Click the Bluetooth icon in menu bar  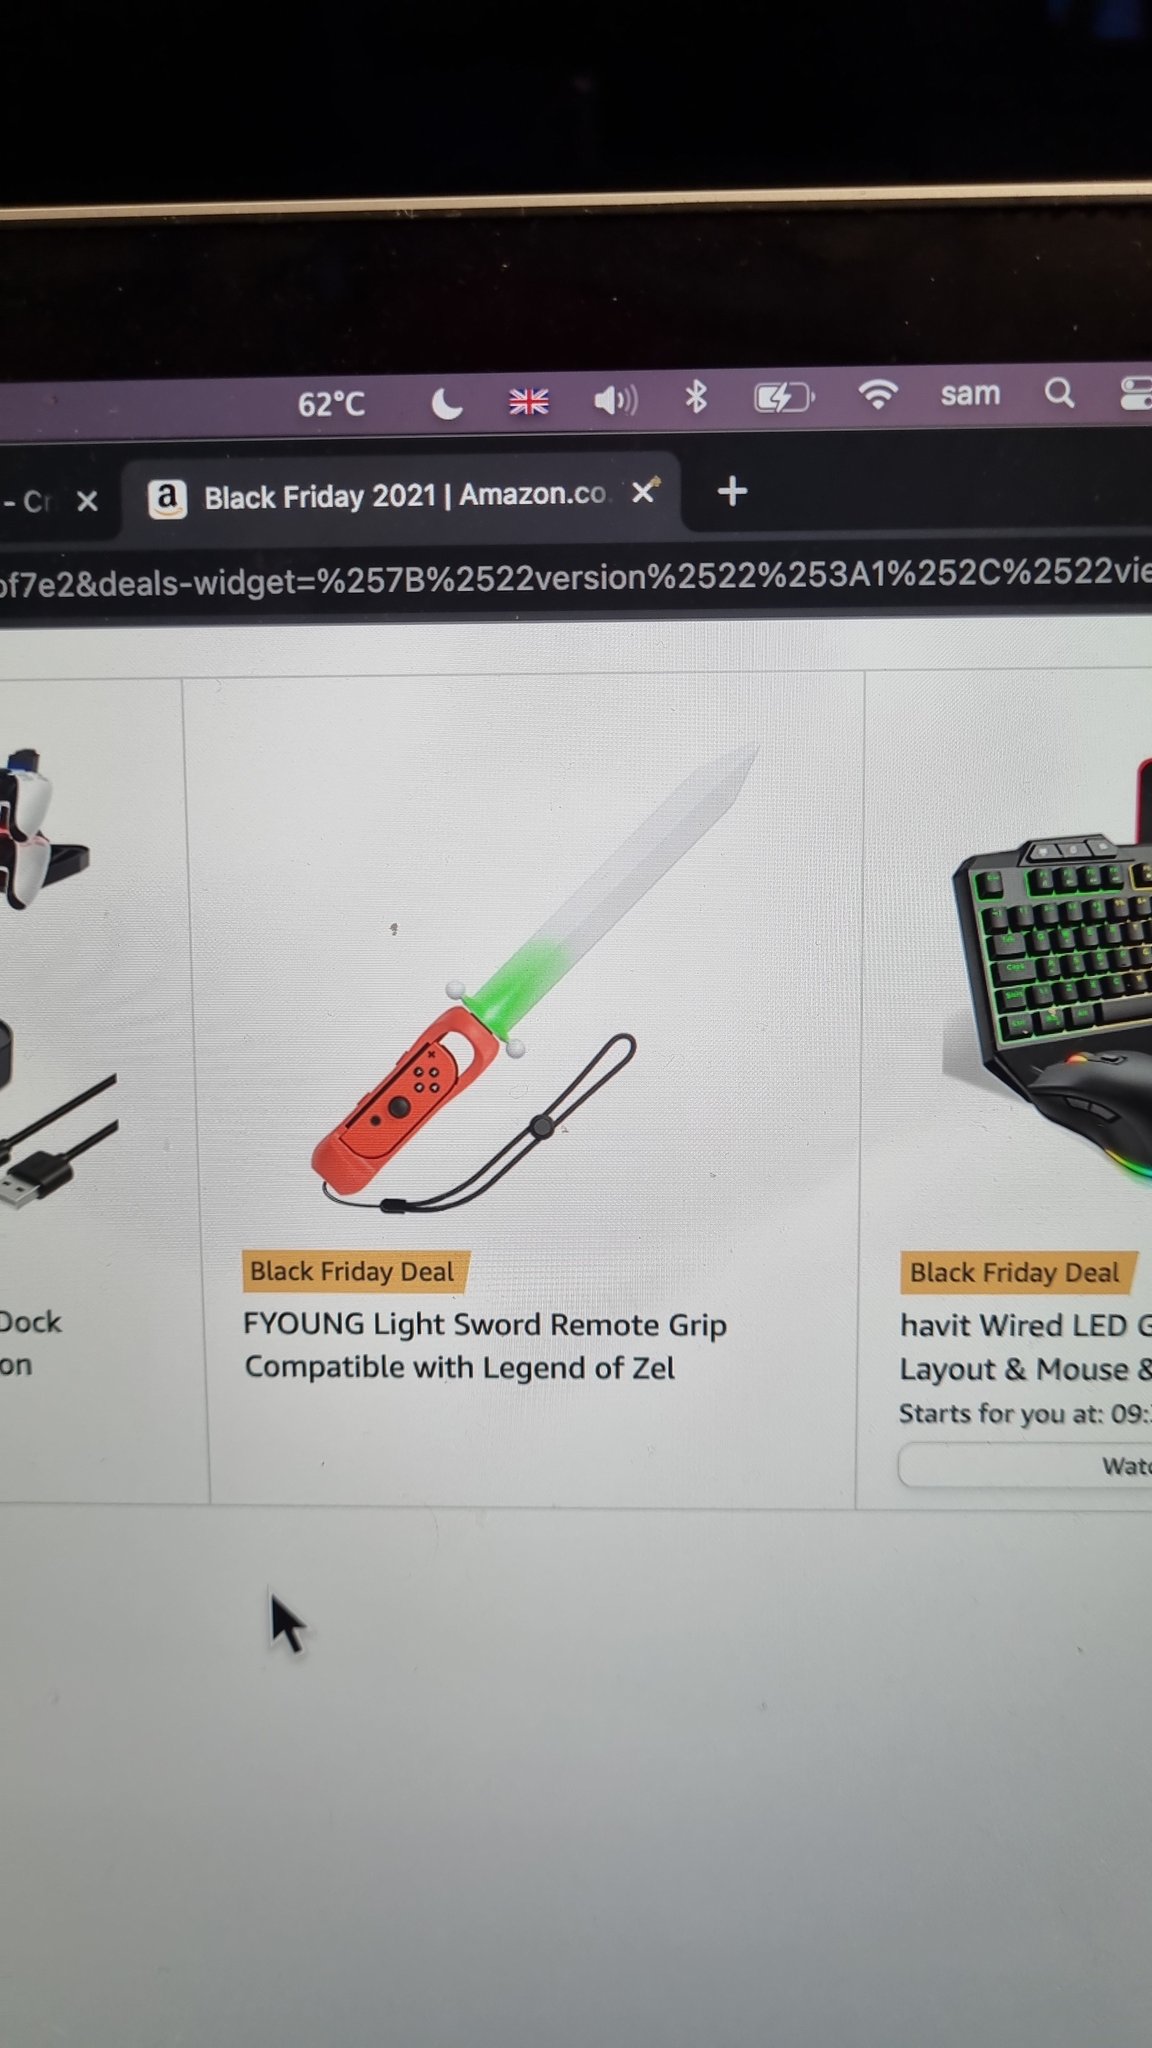696,398
